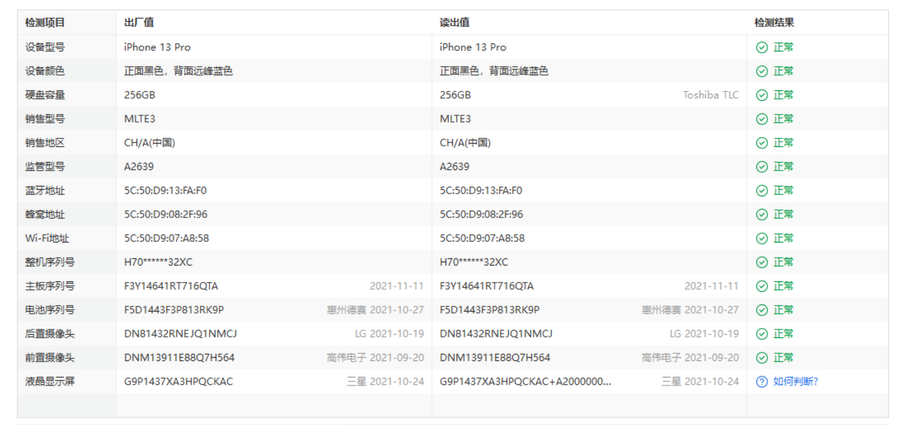Click the green check icon in 设备型号 row
This screenshot has width=900, height=425.
point(762,47)
